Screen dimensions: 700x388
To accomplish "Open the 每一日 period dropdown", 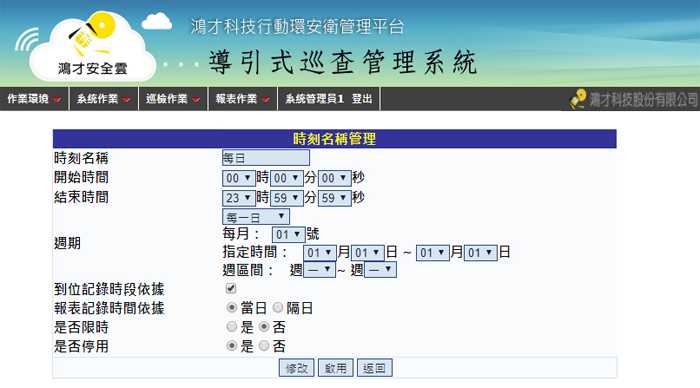I will pyautogui.click(x=256, y=217).
